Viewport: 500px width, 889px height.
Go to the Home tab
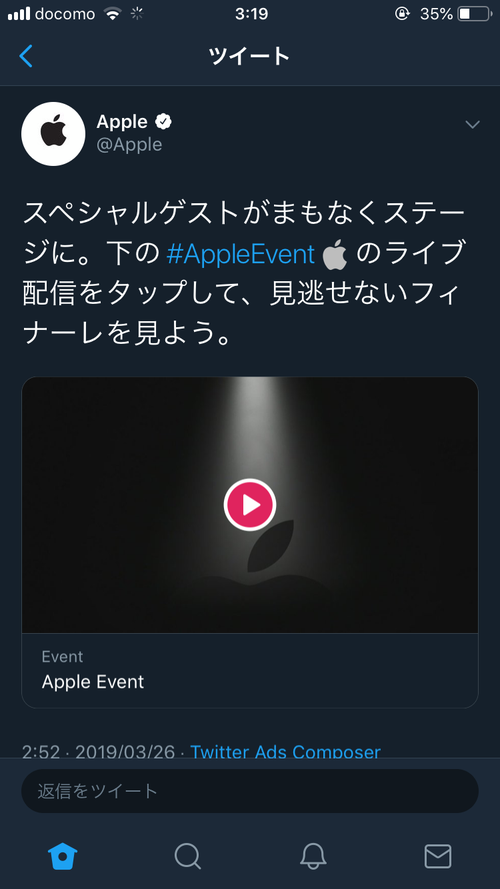pos(62,856)
